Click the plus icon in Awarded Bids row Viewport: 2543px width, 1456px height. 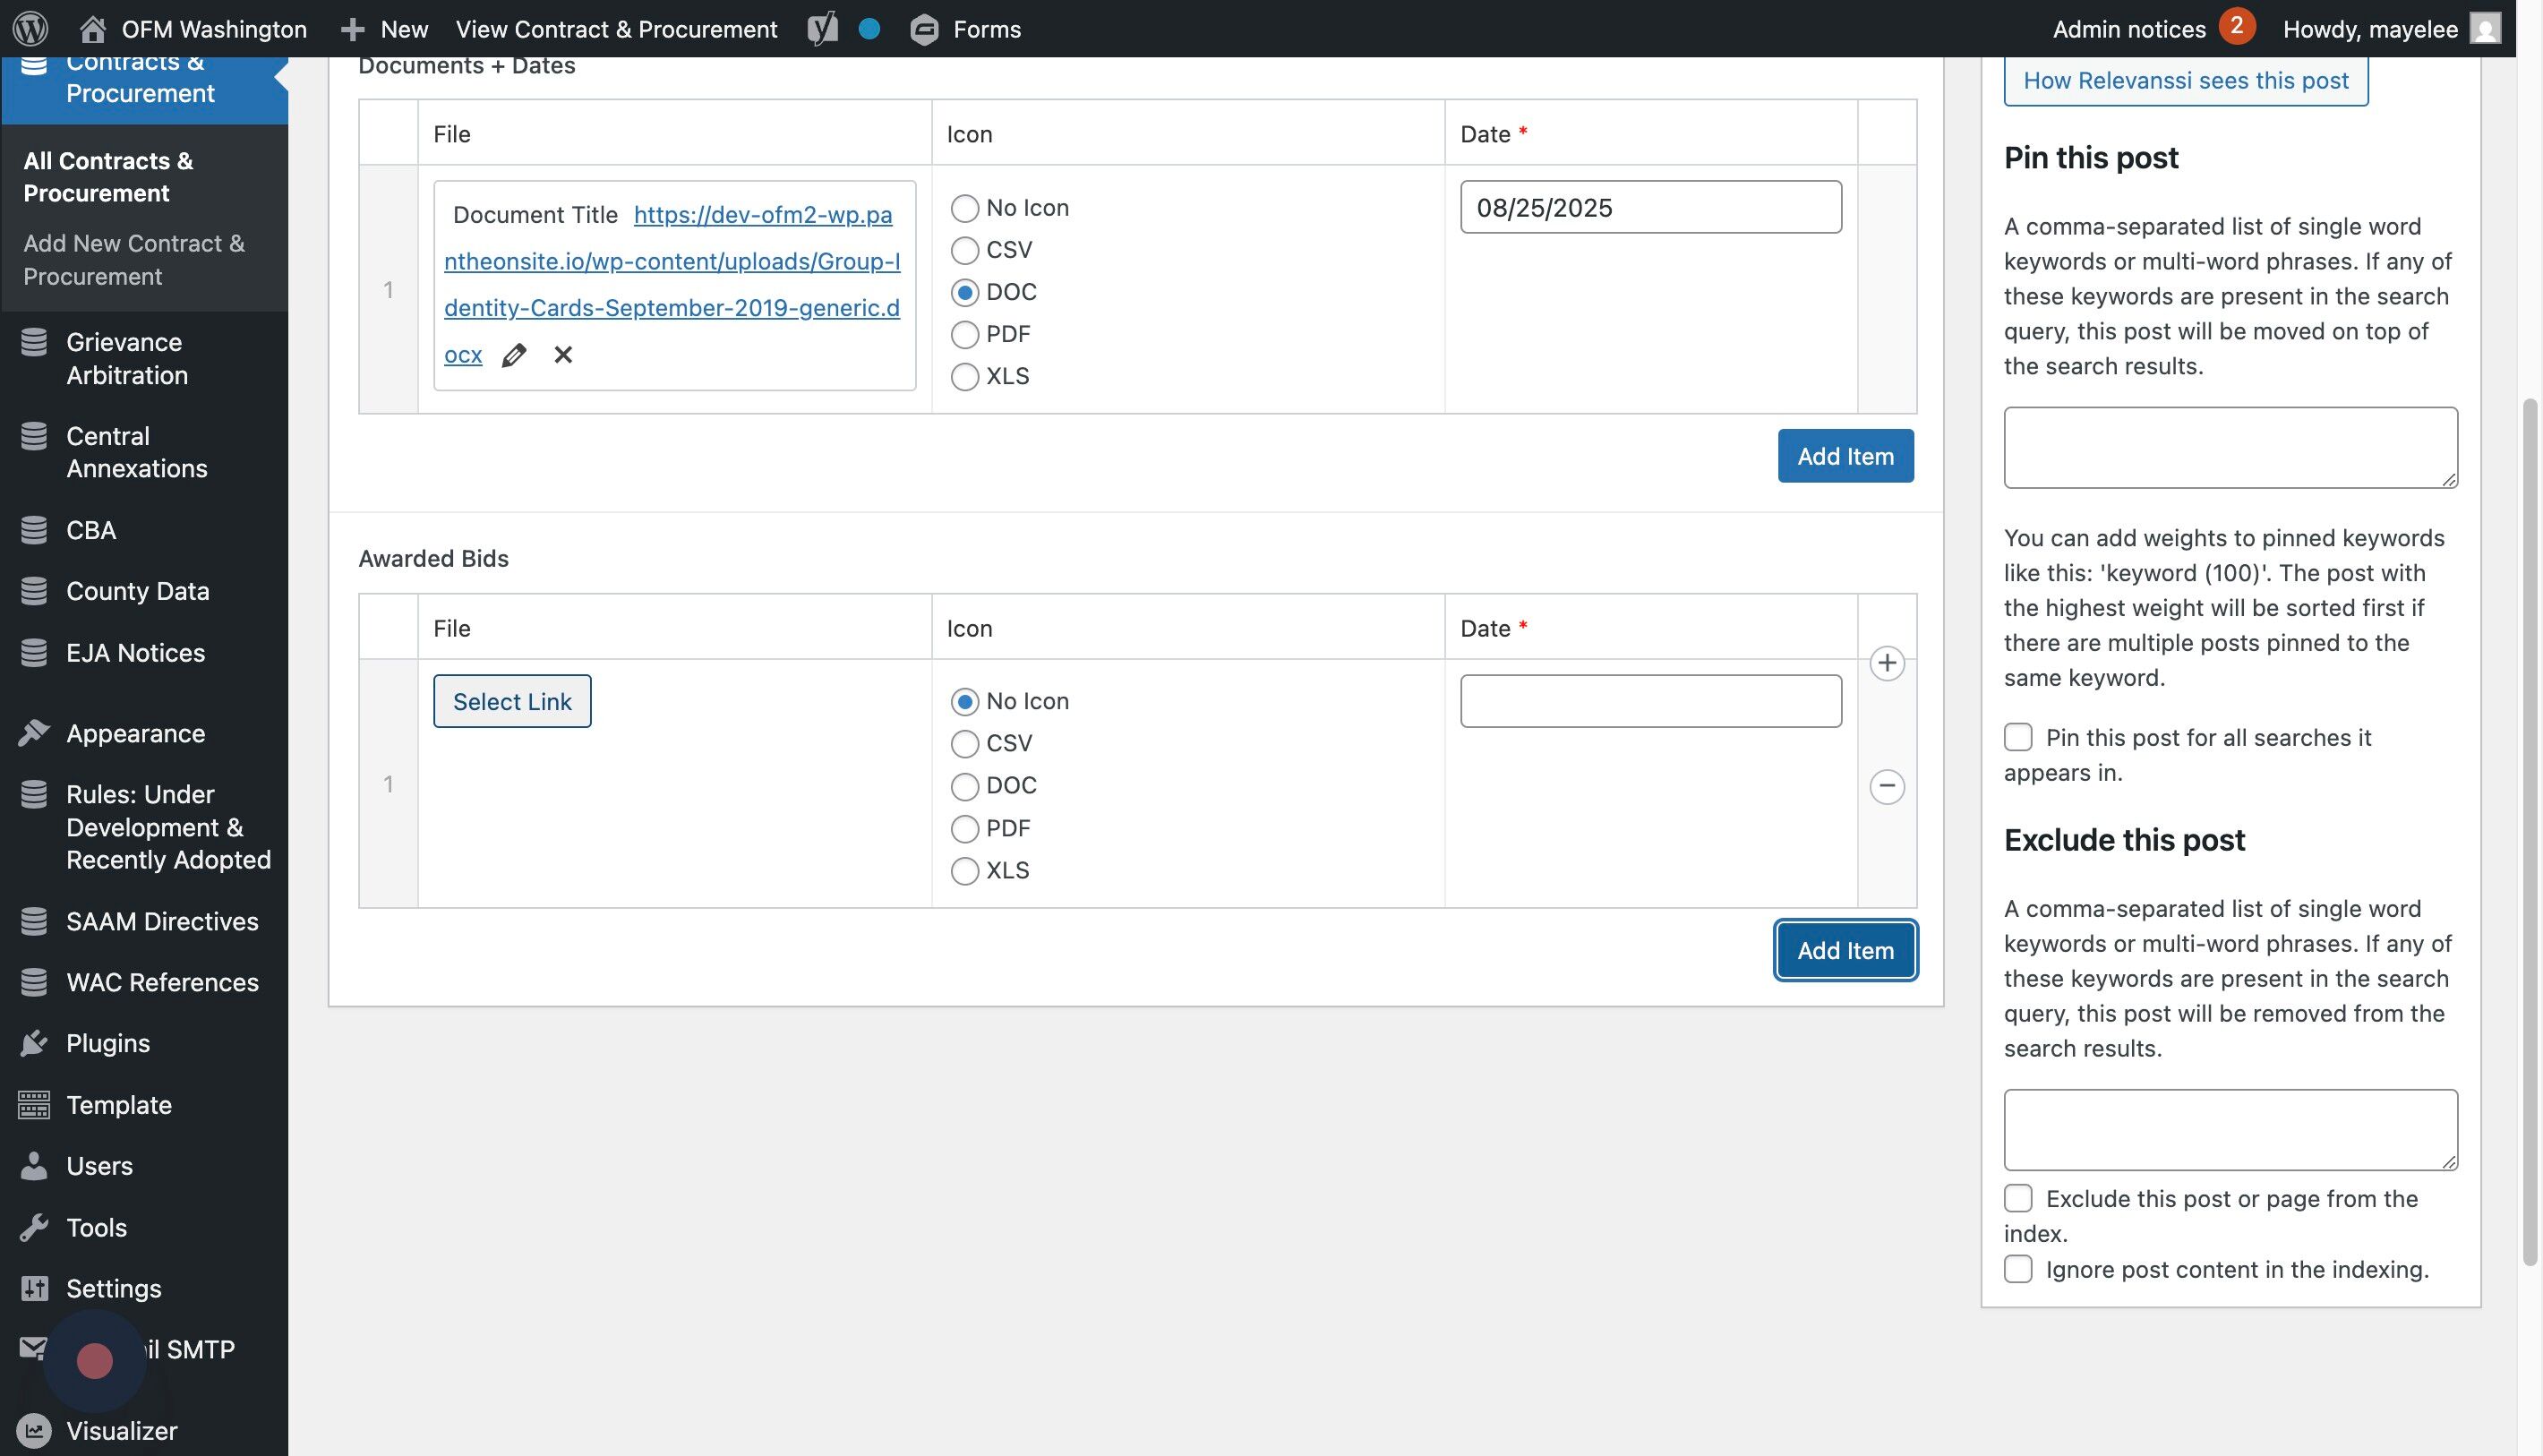[1886, 663]
